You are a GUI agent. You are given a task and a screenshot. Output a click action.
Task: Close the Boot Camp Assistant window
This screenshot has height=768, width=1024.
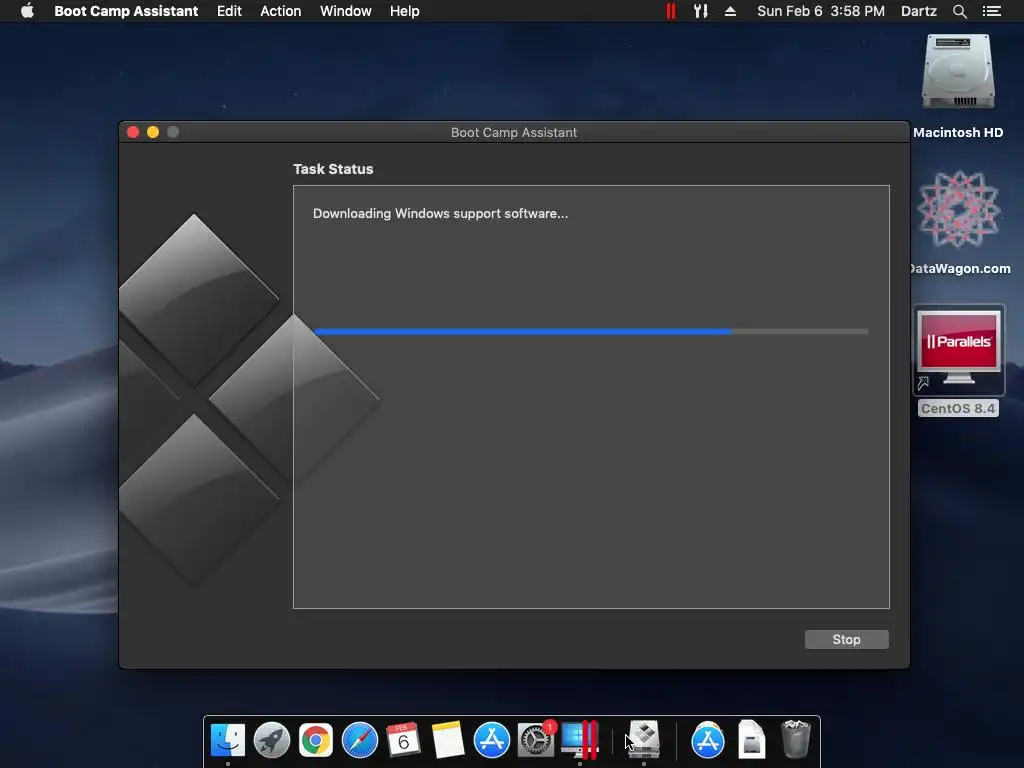click(133, 132)
